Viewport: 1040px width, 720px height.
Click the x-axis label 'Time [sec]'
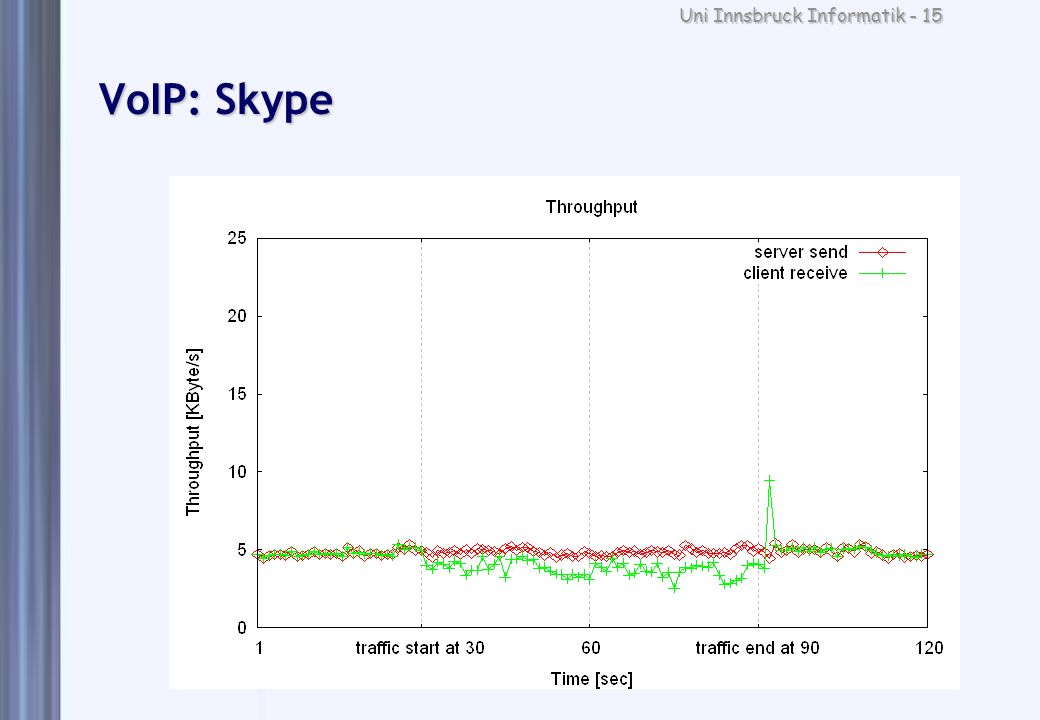[x=592, y=679]
